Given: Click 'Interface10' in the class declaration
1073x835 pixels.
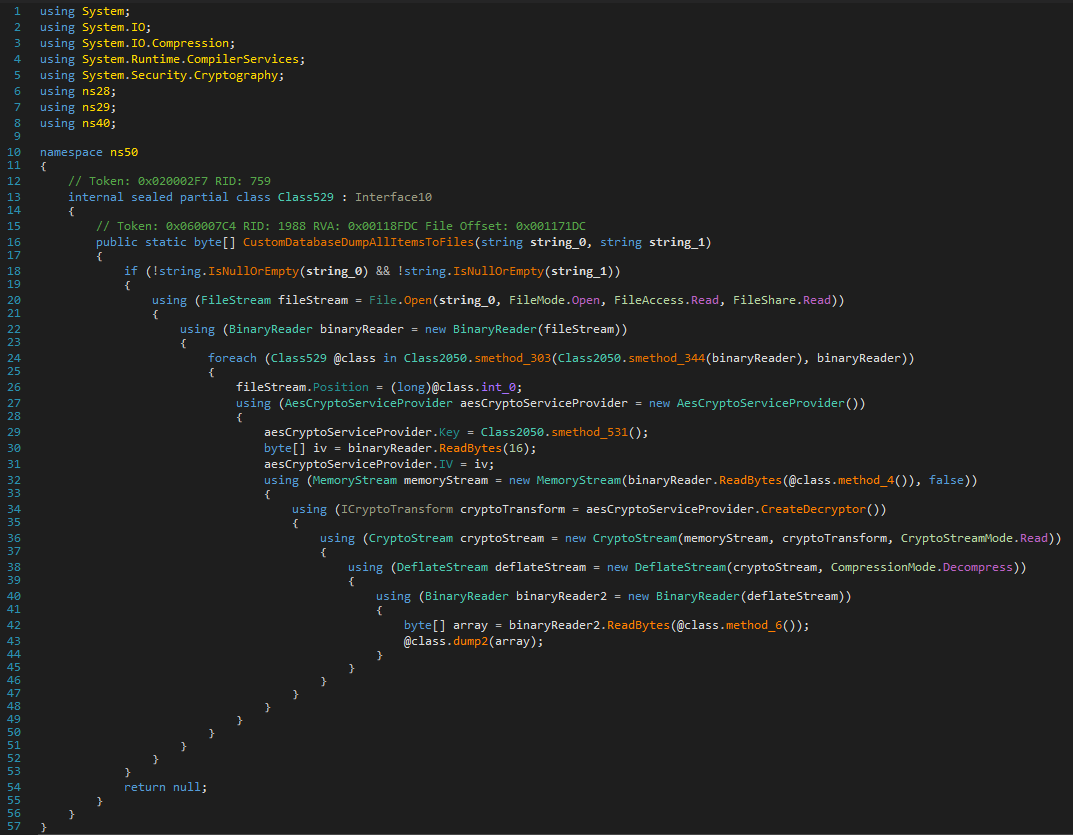Looking at the screenshot, I should pos(393,197).
